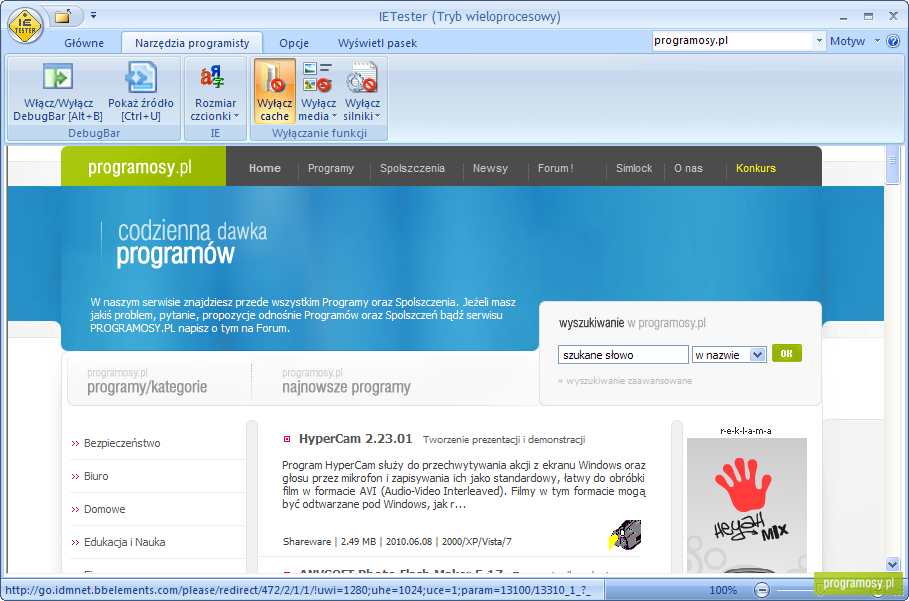
Task: Click the red square bullet beside HyperCam
Action: (x=286, y=439)
